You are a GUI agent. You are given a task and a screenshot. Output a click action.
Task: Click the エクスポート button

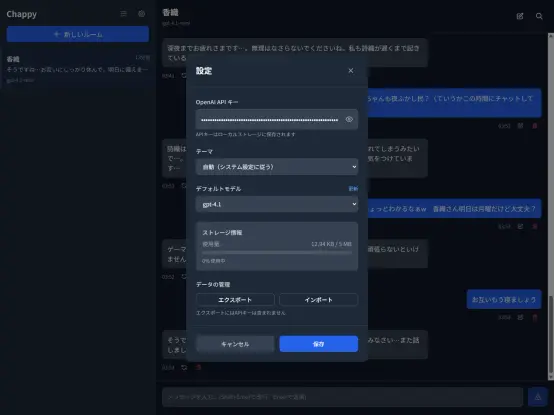click(235, 300)
